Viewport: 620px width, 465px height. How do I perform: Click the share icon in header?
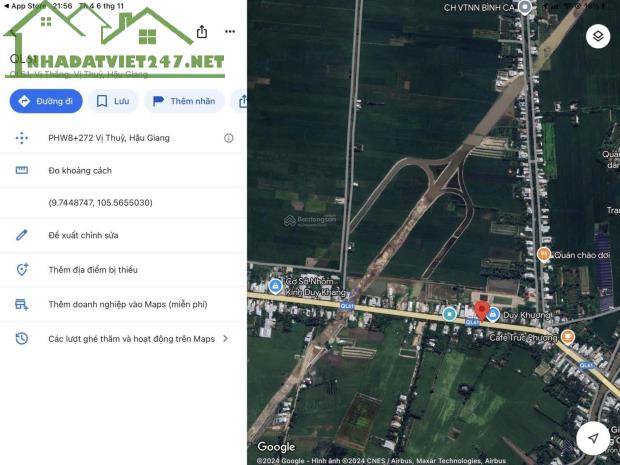[202, 32]
